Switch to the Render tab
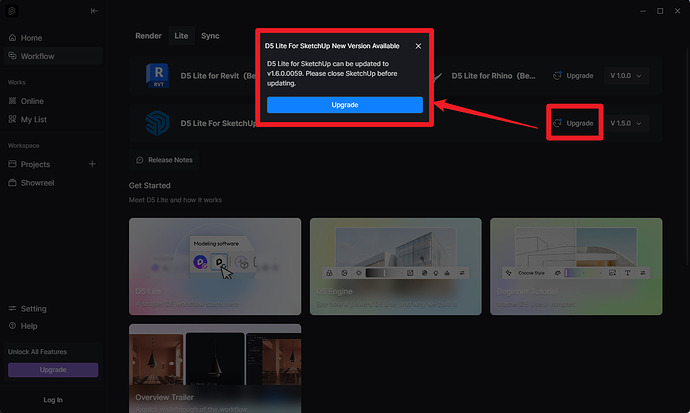Image resolution: width=690 pixels, height=413 pixels. tap(148, 36)
